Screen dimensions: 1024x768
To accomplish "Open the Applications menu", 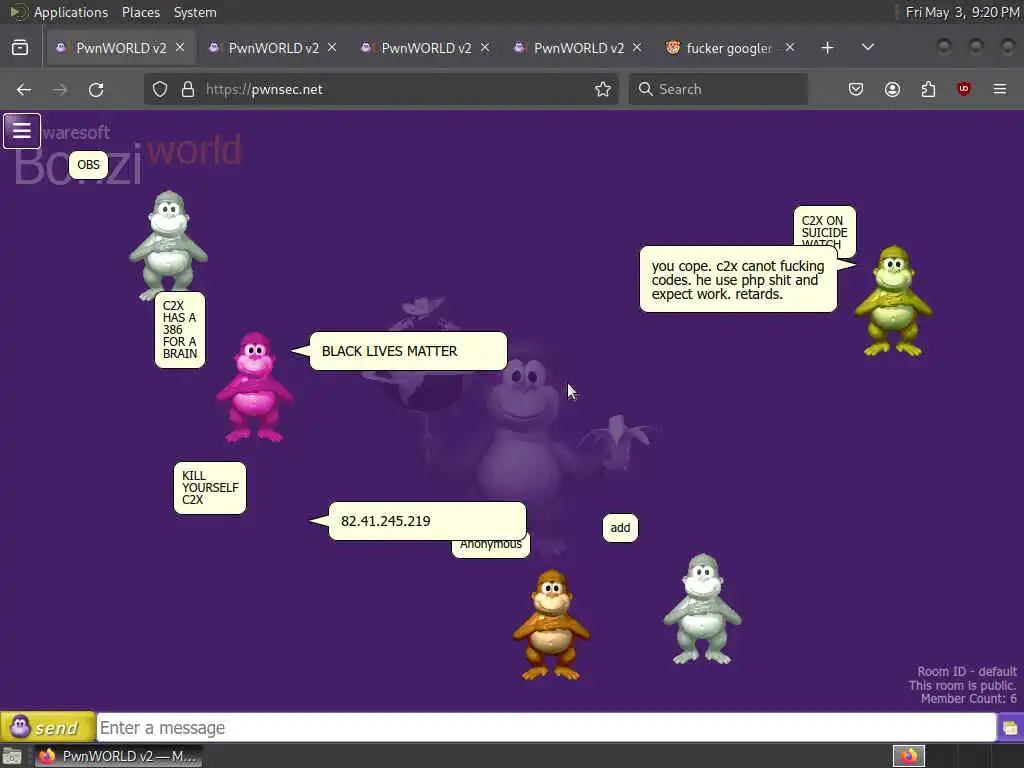I will tap(71, 12).
